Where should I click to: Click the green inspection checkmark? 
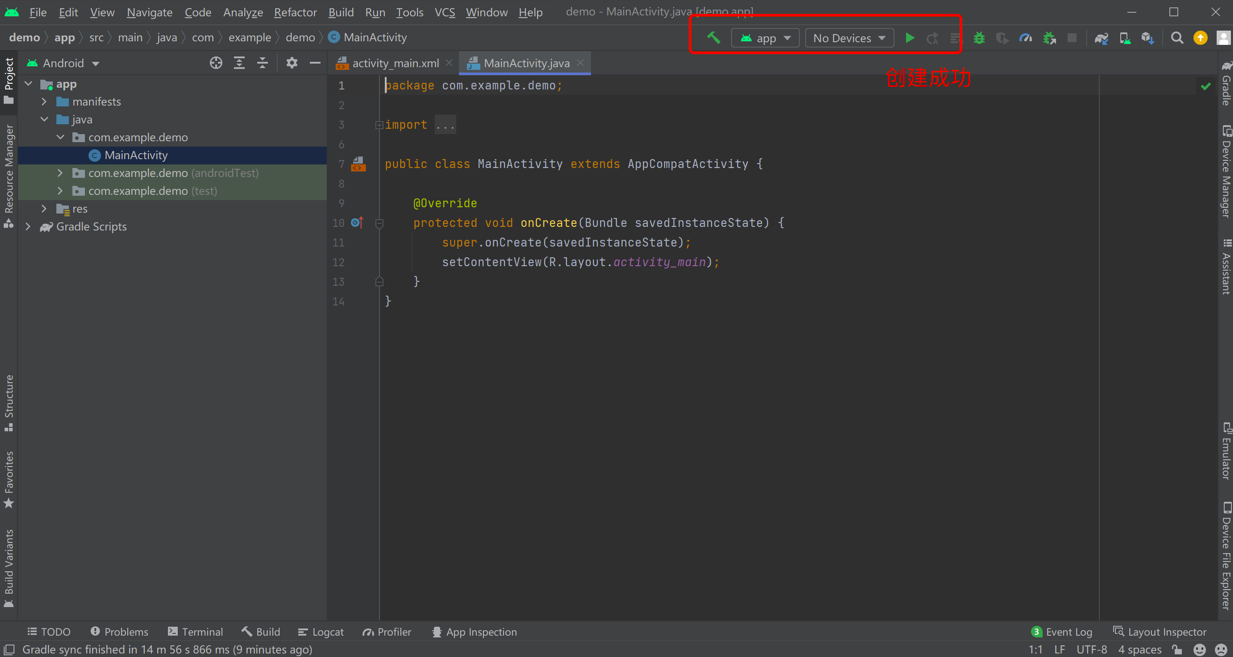coord(1206,86)
